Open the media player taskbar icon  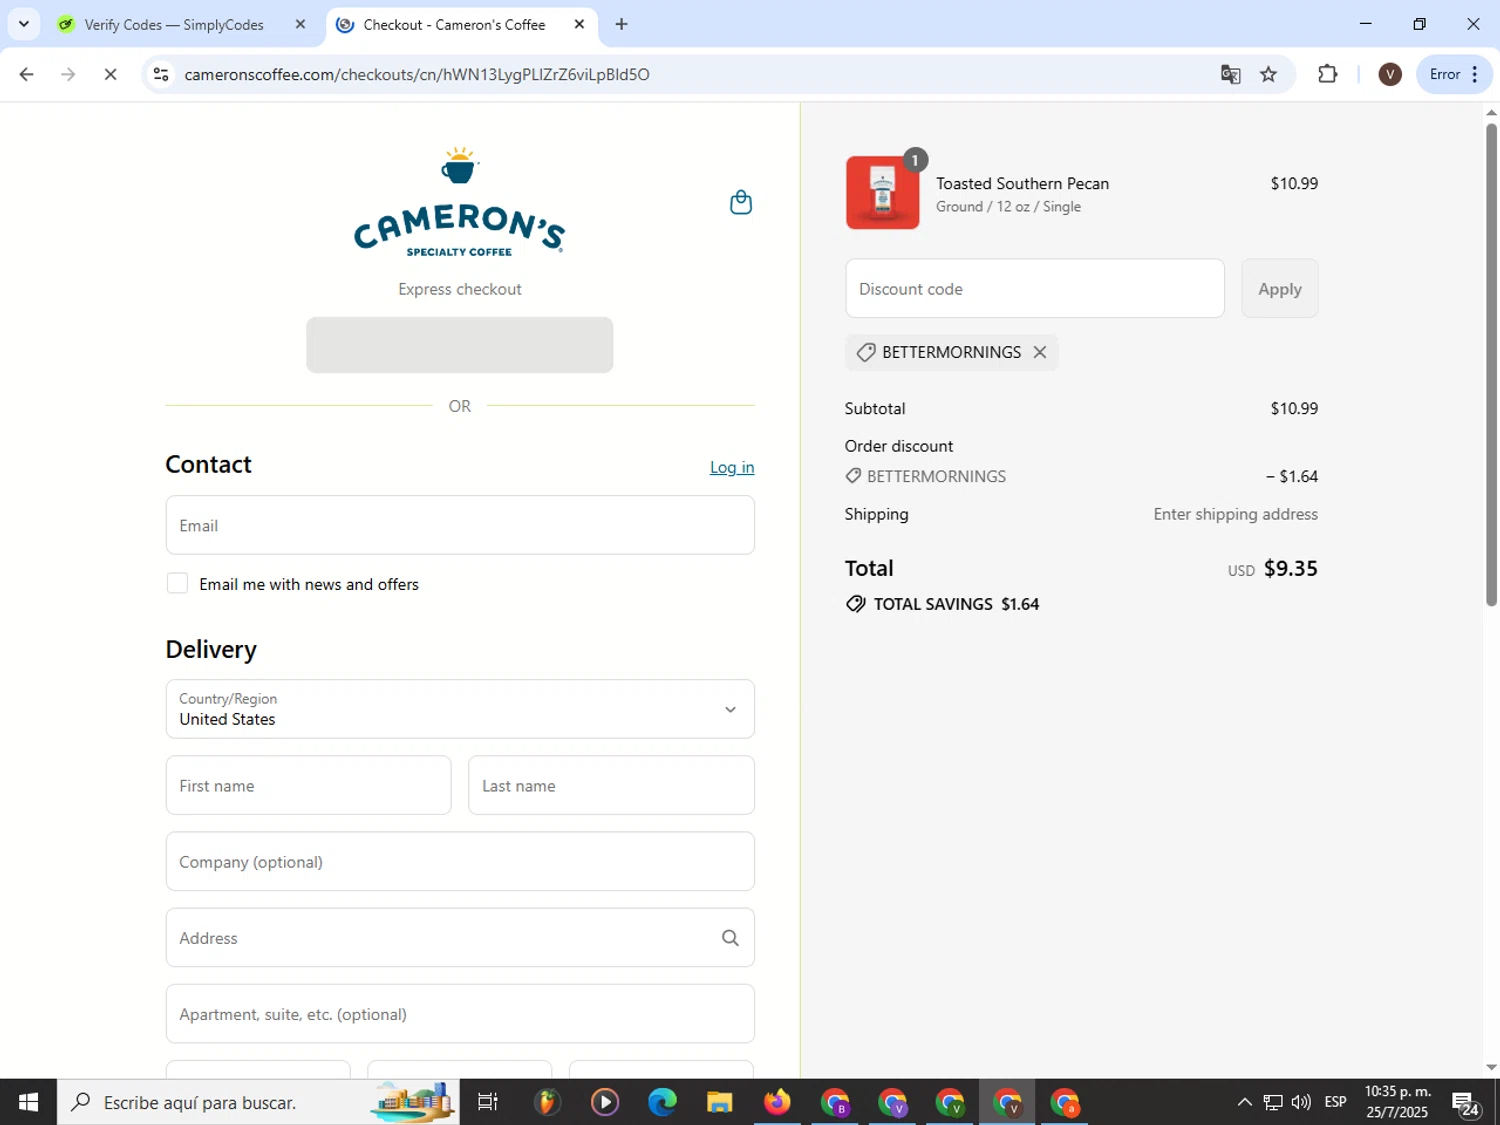604,1102
